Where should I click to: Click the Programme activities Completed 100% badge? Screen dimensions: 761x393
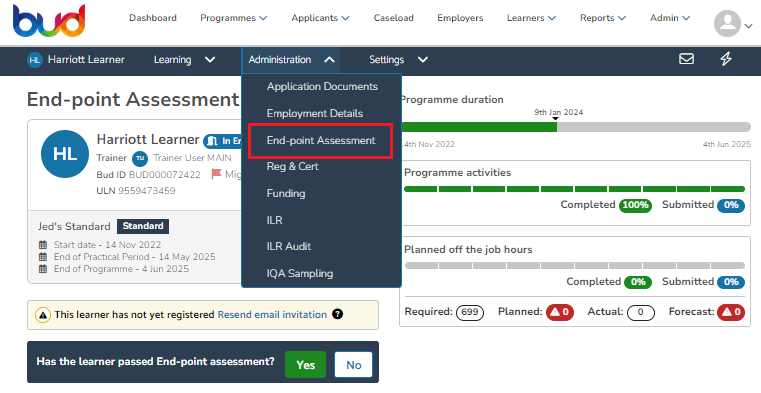click(635, 205)
